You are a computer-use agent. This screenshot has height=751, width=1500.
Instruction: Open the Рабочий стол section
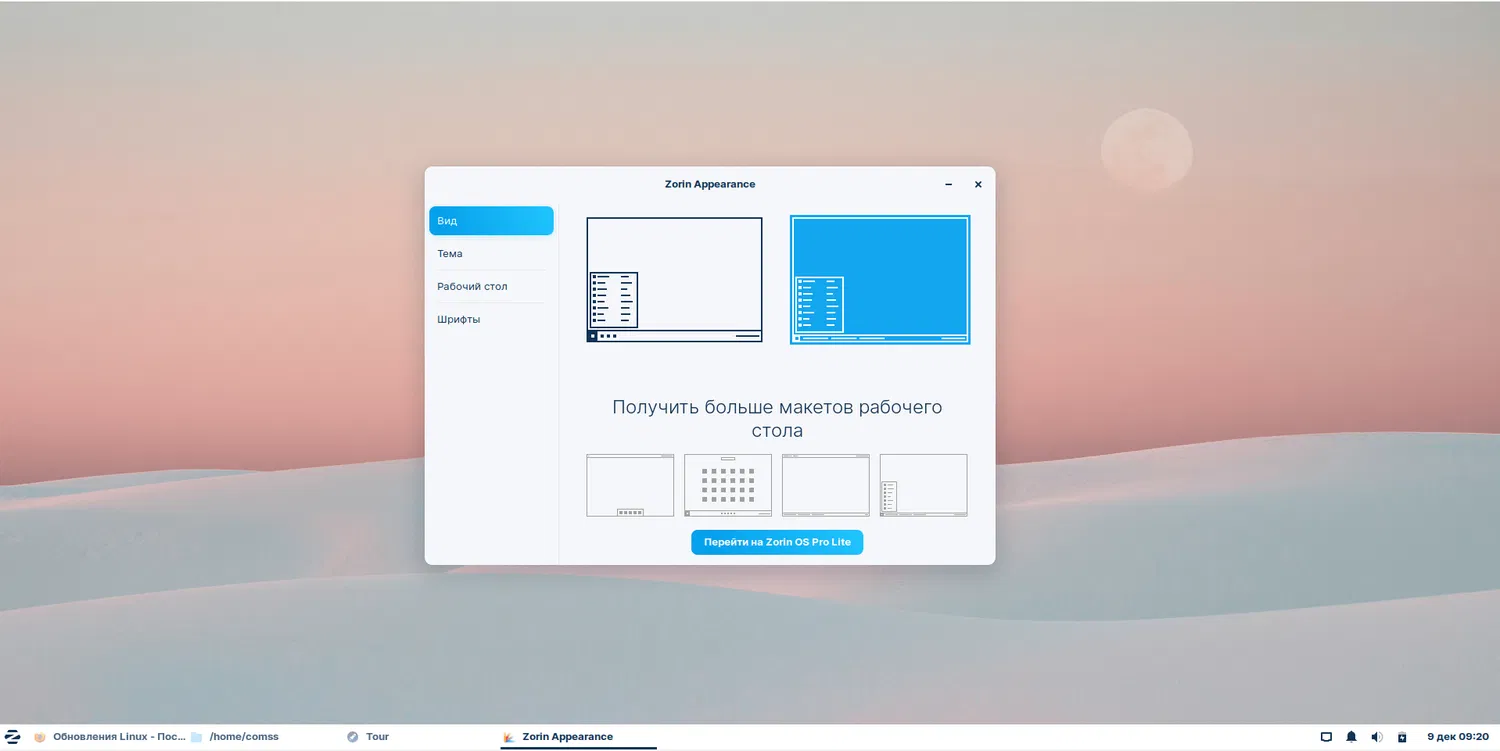491,287
